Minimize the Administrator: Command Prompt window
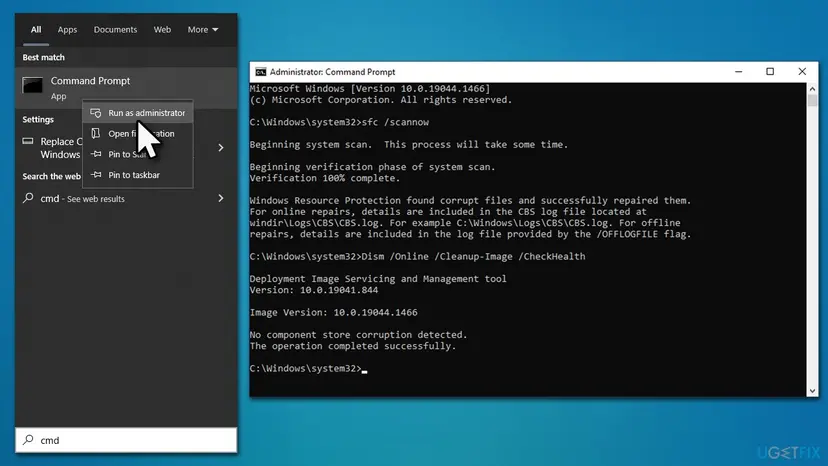This screenshot has width=828, height=466. coord(738,72)
